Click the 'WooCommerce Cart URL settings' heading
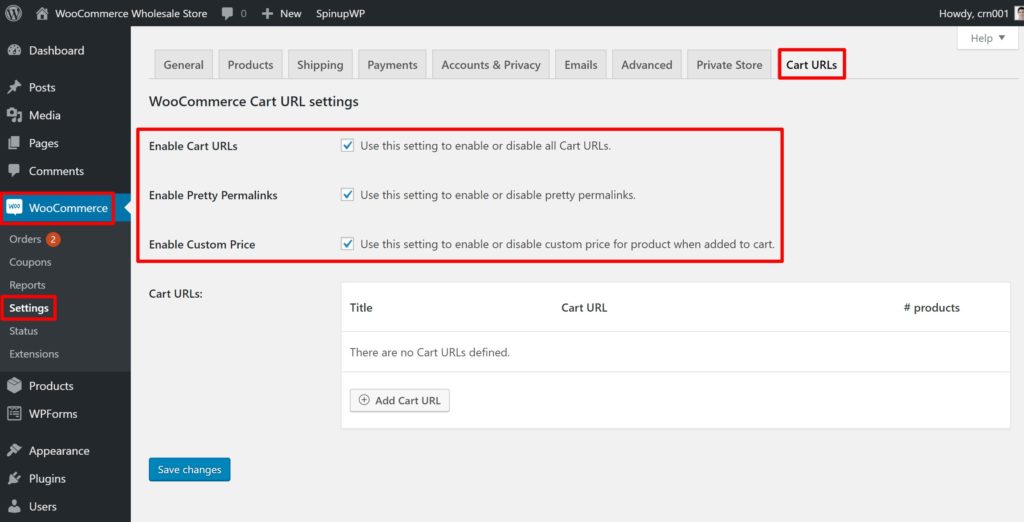 coord(253,101)
